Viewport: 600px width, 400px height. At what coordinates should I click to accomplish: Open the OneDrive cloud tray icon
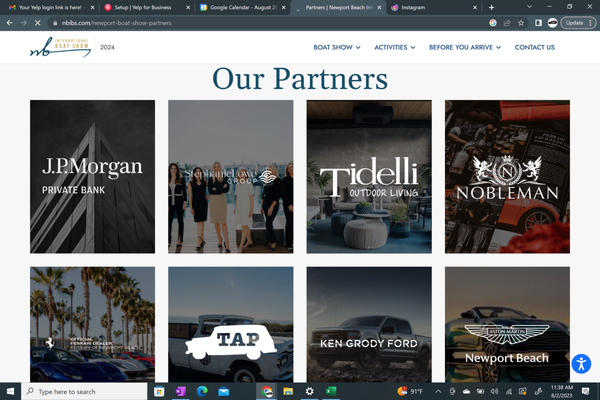pyautogui.click(x=466, y=391)
